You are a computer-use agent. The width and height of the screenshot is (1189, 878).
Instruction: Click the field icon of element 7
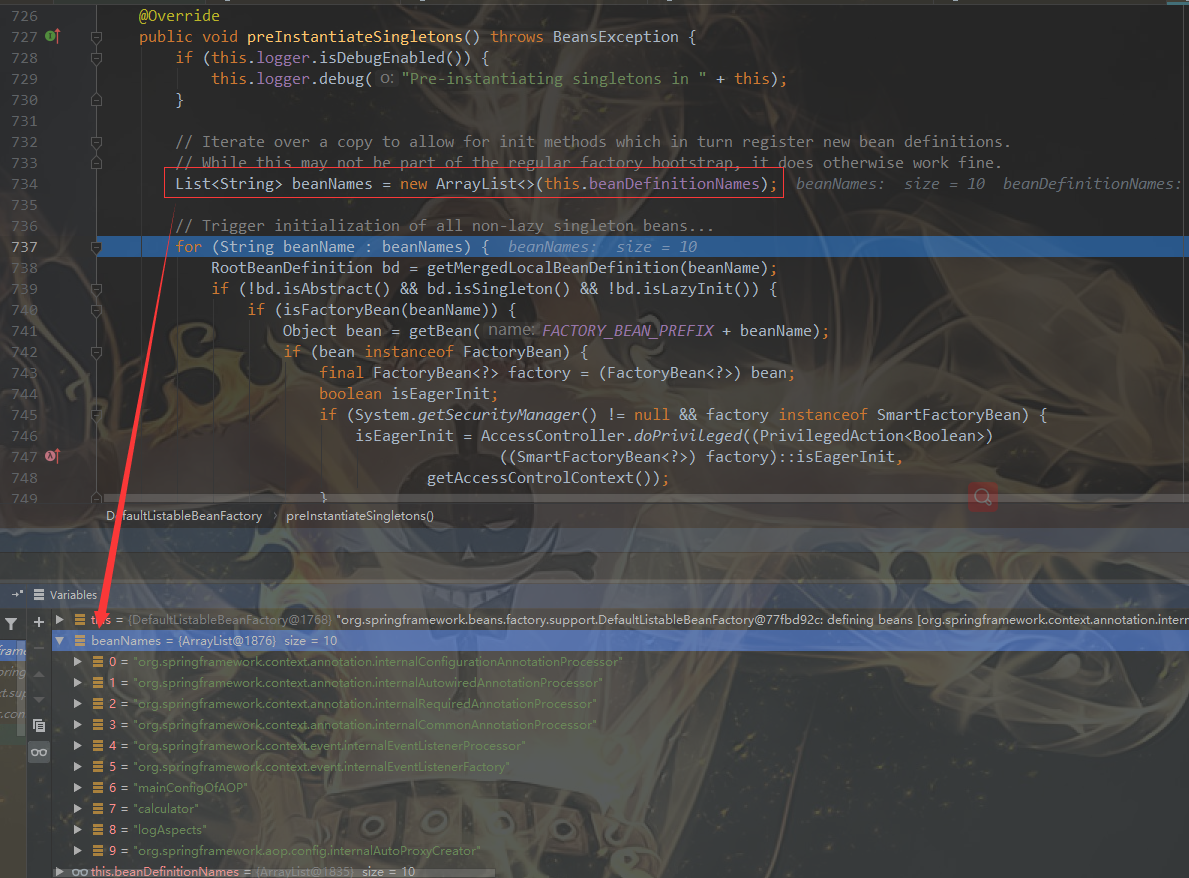pos(98,809)
